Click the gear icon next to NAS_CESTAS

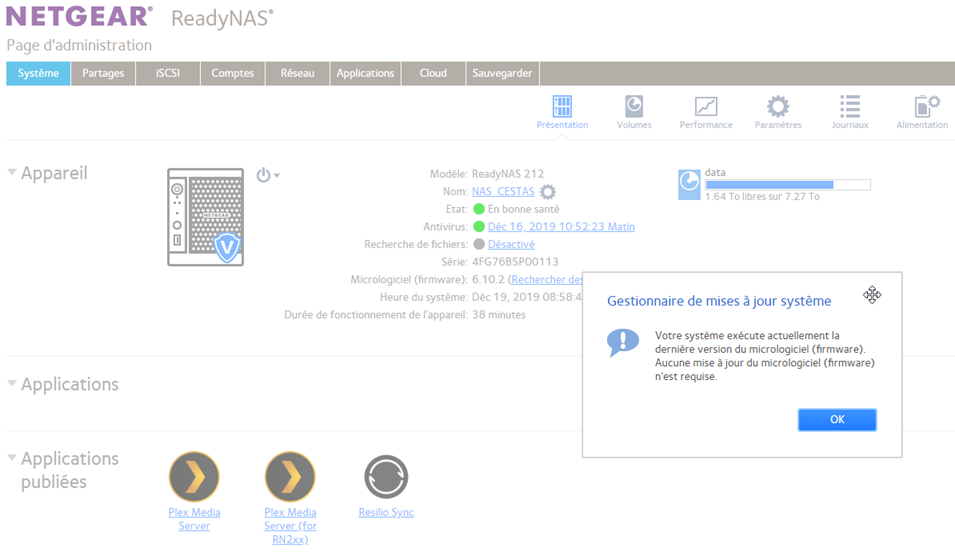(x=548, y=192)
